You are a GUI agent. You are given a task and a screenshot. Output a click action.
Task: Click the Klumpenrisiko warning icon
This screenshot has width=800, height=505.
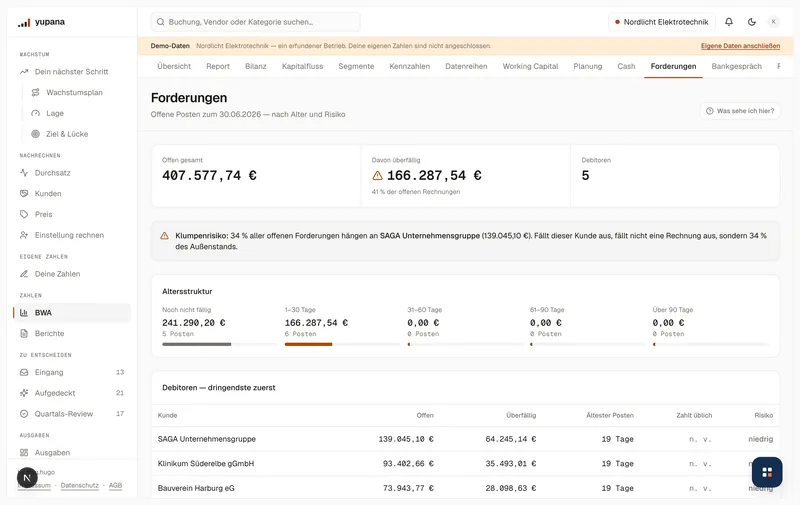point(164,236)
